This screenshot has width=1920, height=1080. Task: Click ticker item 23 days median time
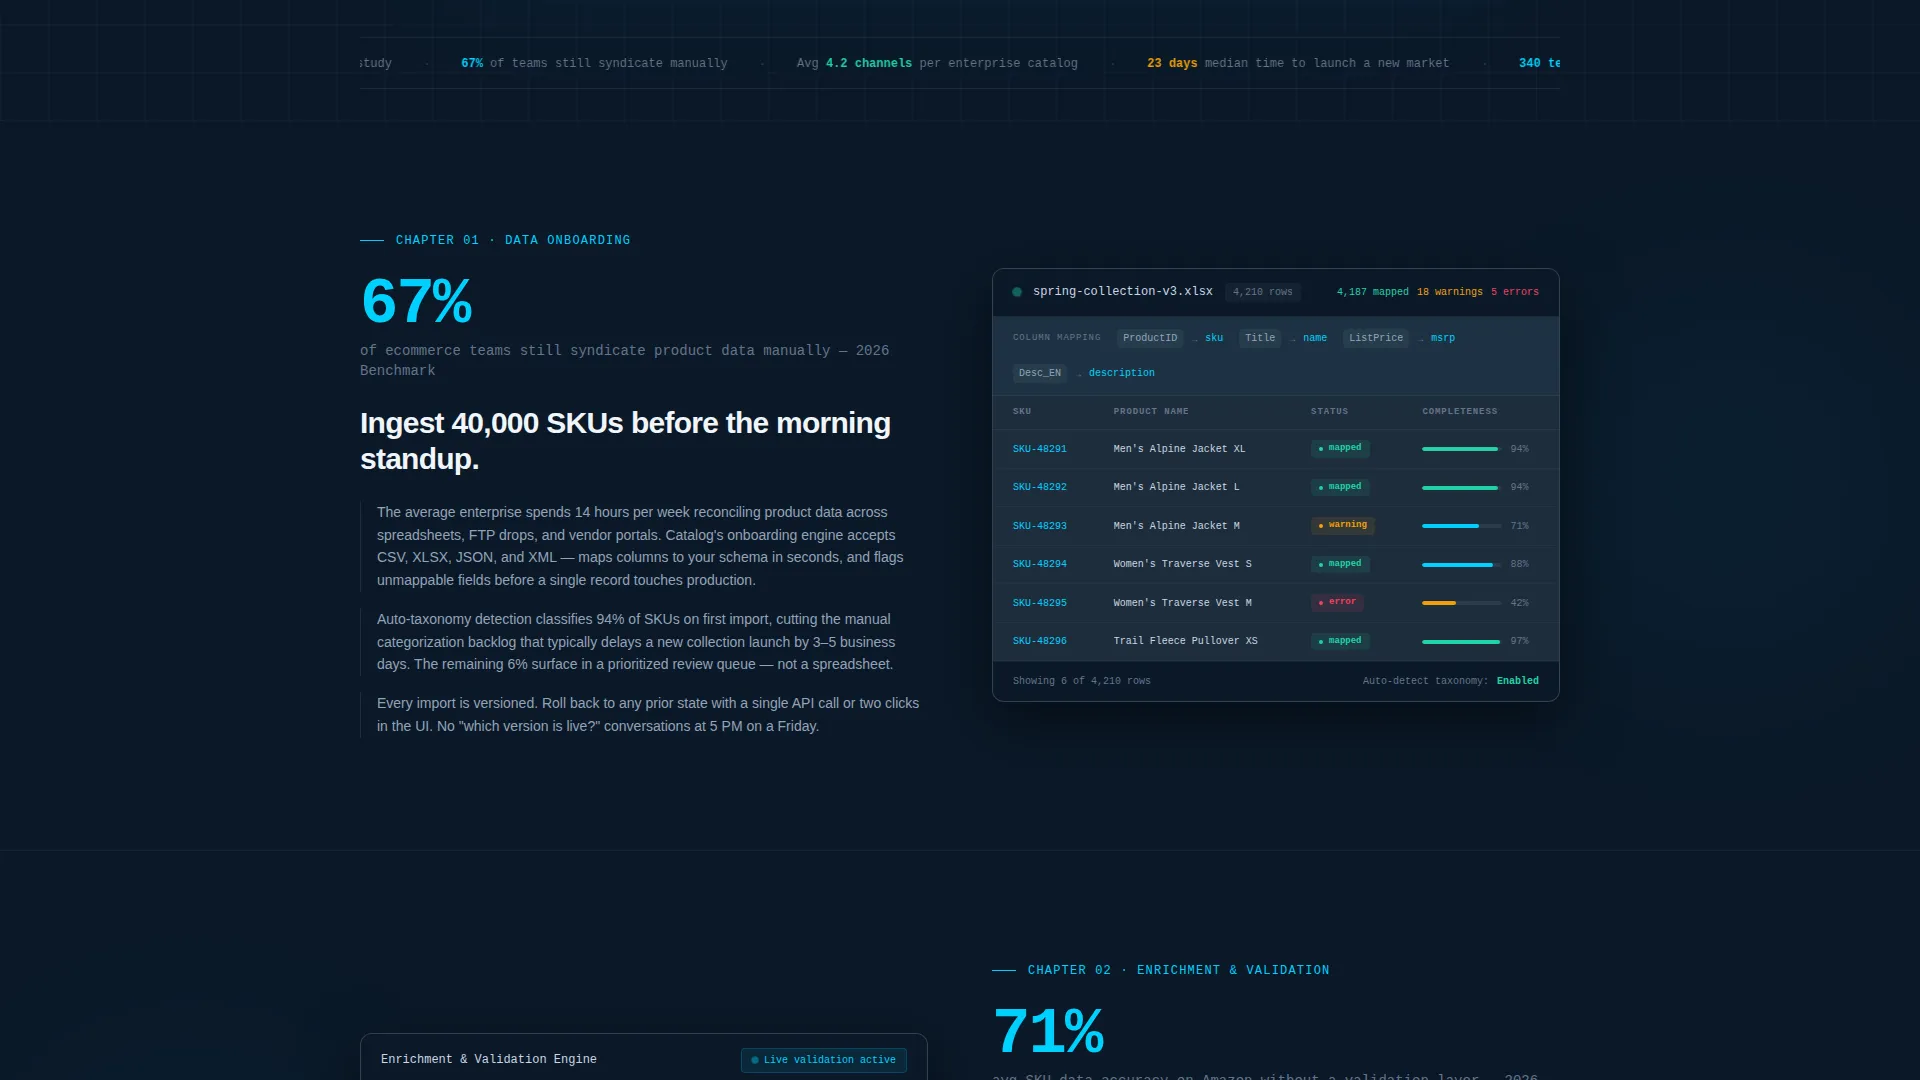[1297, 63]
